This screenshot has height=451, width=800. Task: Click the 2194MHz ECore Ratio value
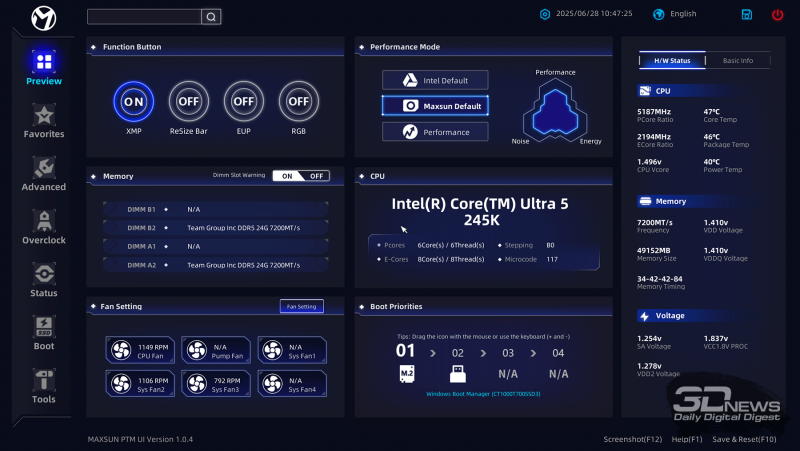click(654, 137)
